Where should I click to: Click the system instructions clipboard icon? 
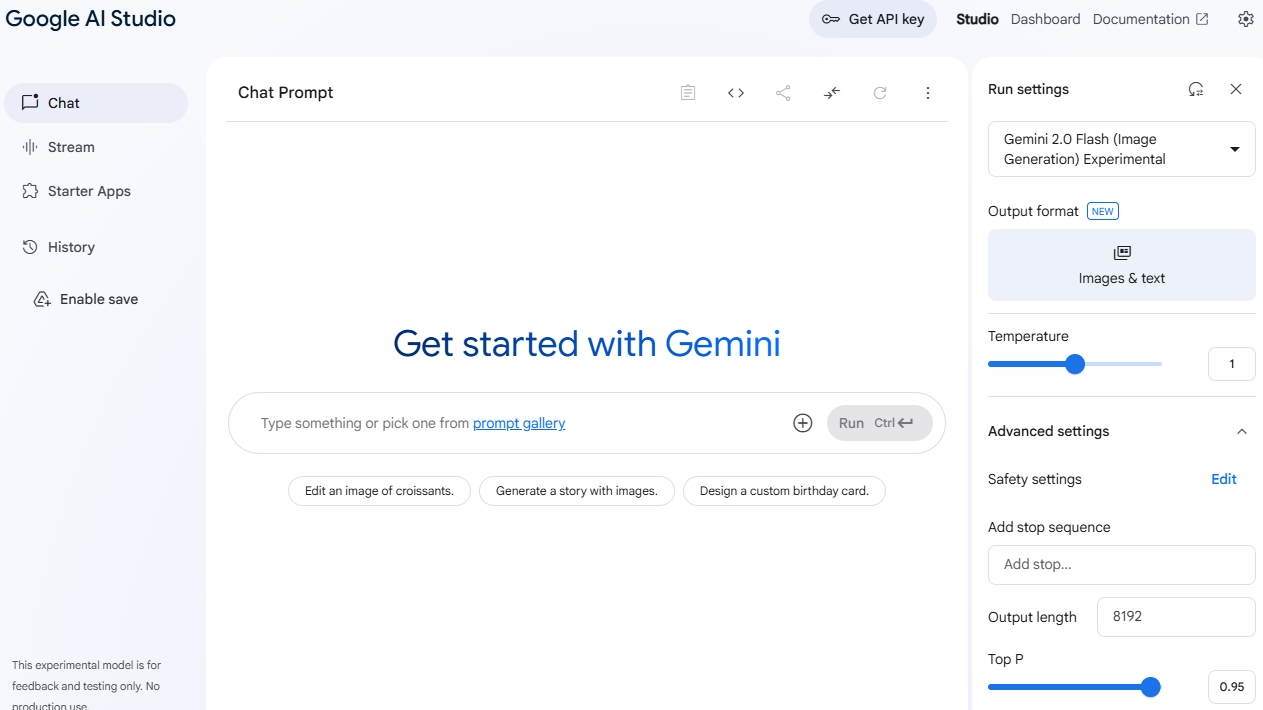[x=688, y=93]
